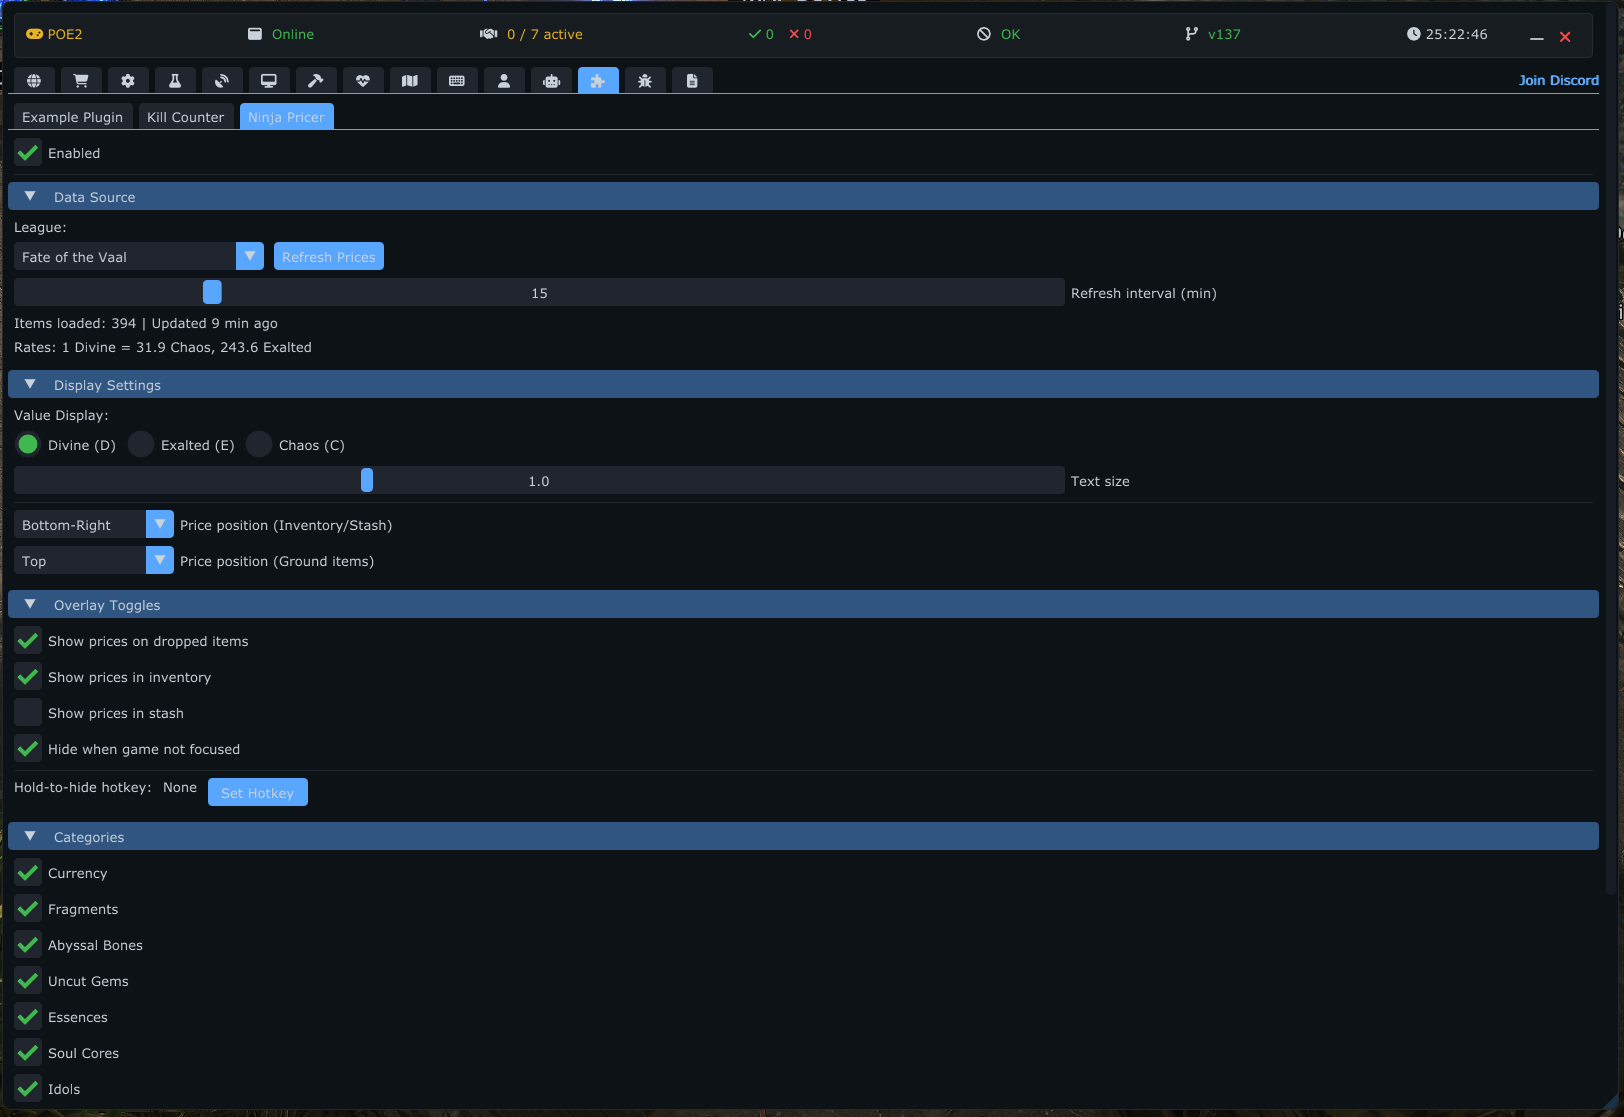Toggle Show prices on dropped items
This screenshot has height=1117, width=1624.
coord(28,641)
